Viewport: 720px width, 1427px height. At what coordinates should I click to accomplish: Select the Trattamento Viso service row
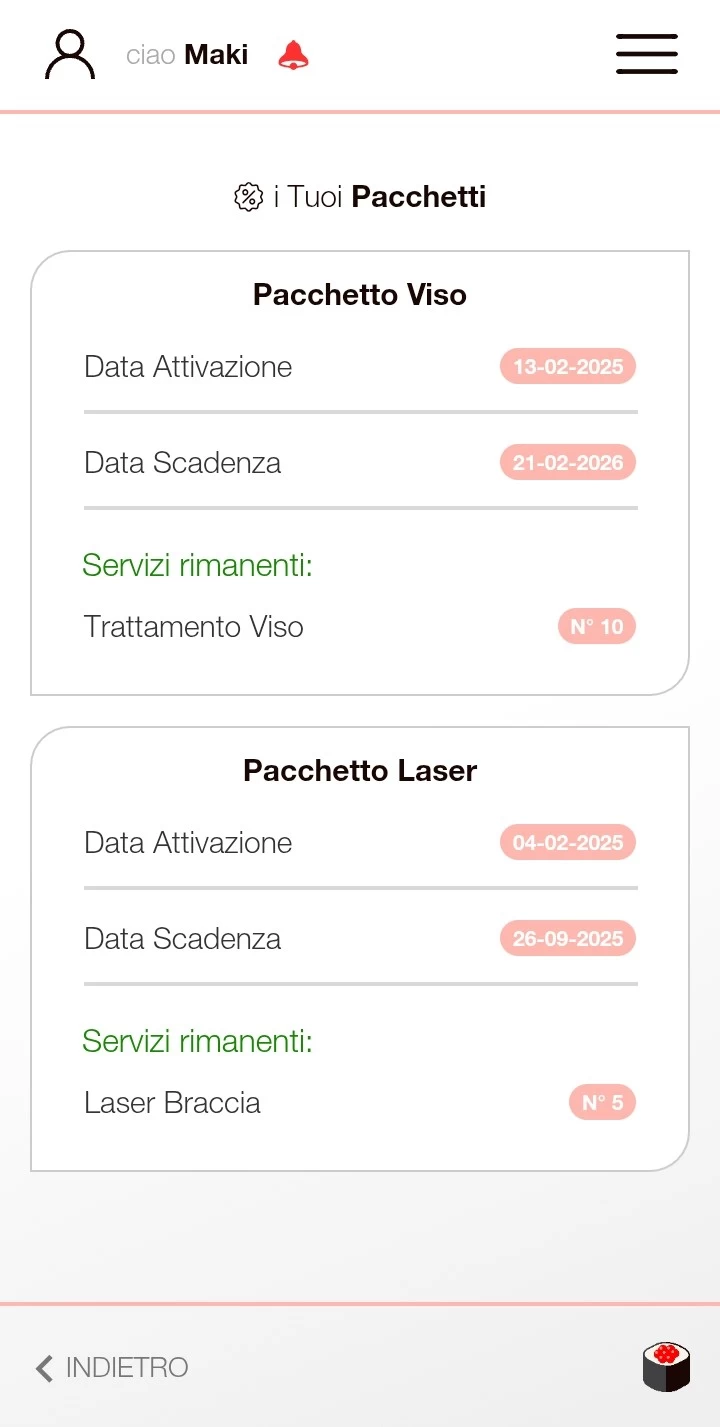pos(194,627)
